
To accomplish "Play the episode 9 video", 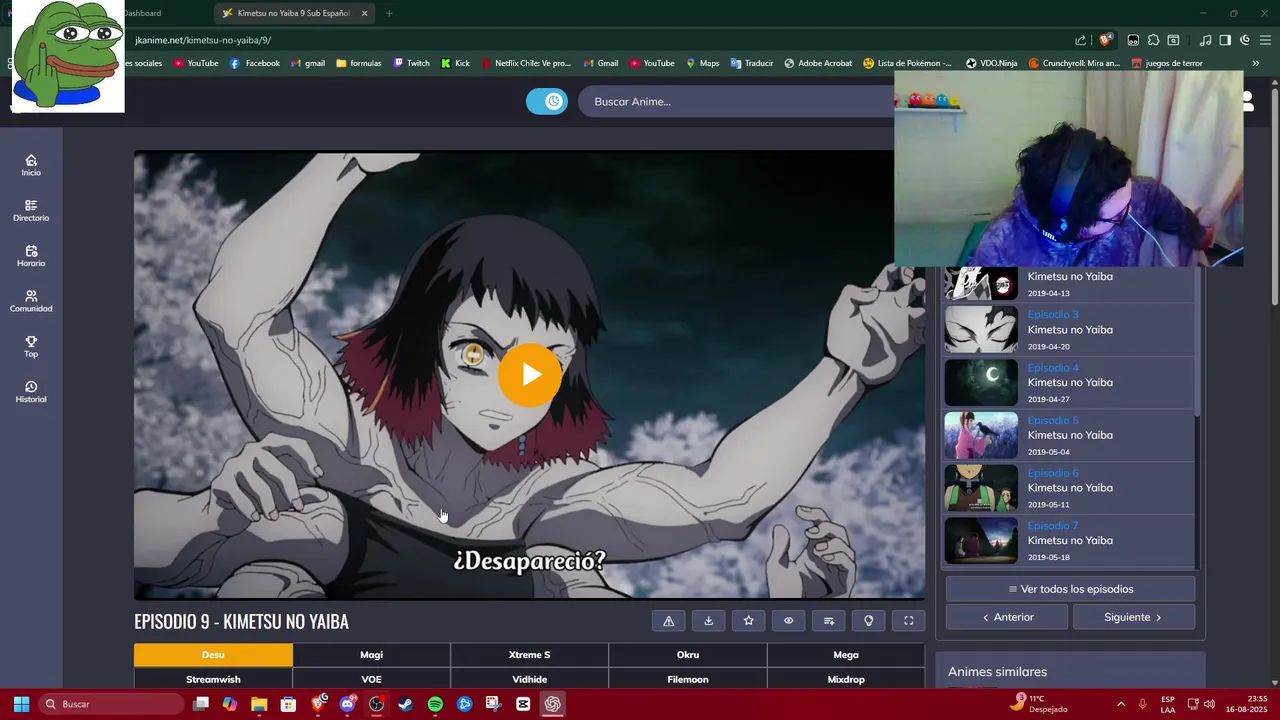I will pos(530,374).
